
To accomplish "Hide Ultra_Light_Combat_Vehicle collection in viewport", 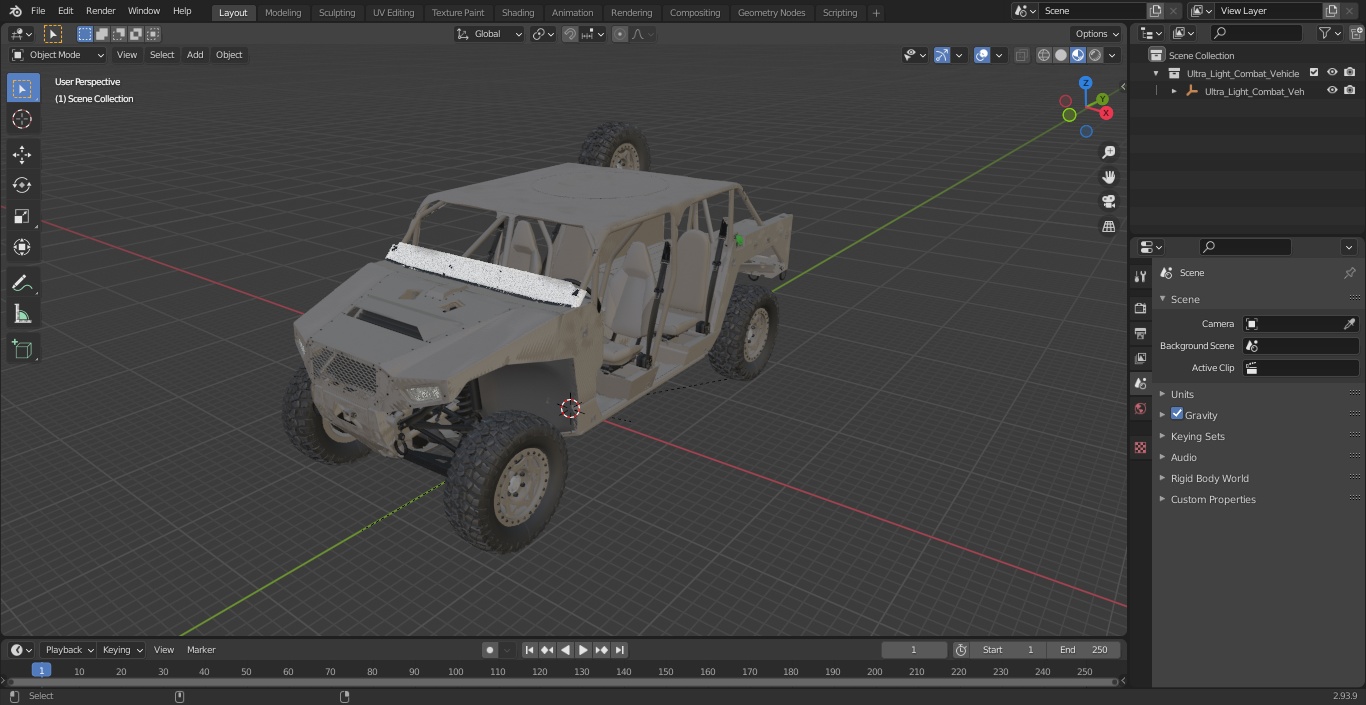I will click(x=1332, y=73).
